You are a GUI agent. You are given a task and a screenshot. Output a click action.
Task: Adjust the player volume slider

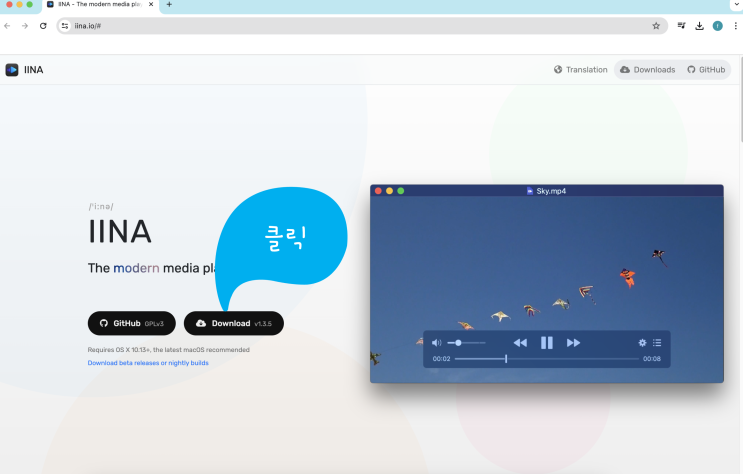point(466,343)
